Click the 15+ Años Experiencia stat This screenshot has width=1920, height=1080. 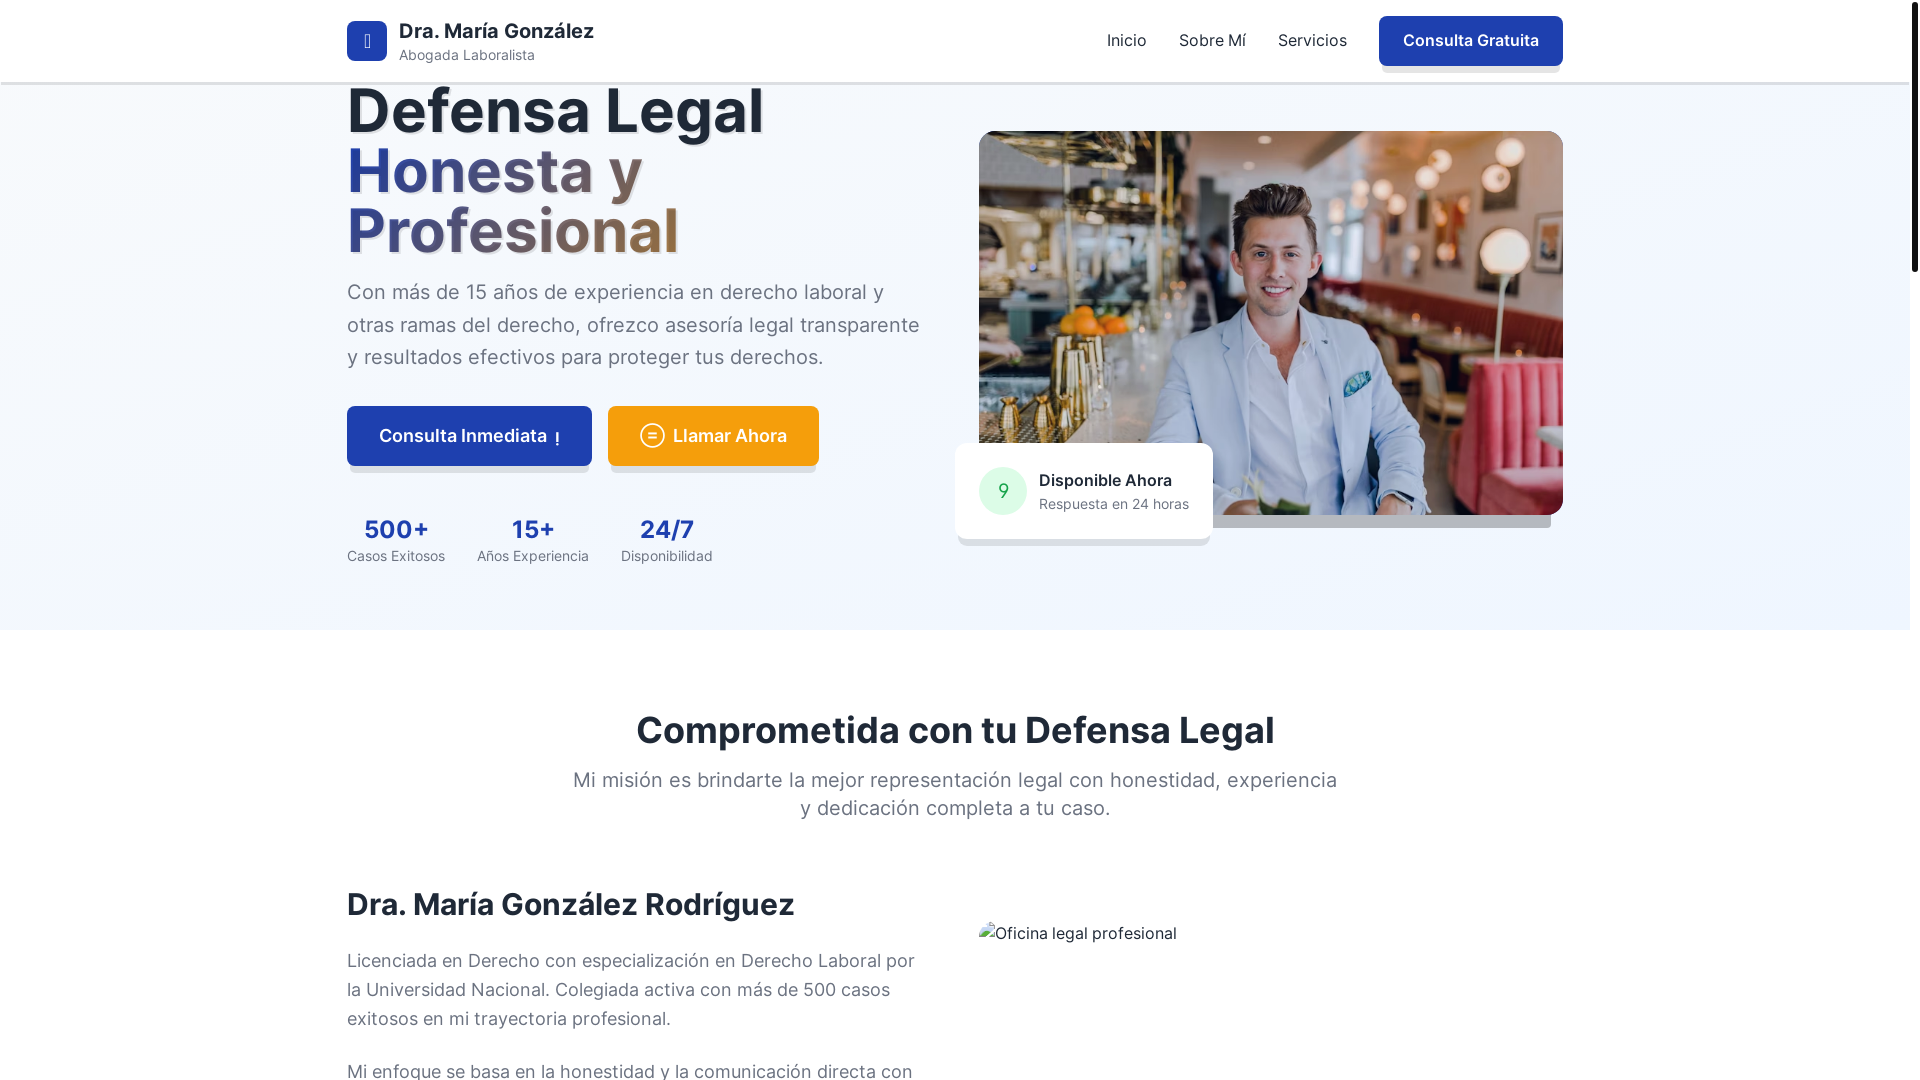click(533, 540)
